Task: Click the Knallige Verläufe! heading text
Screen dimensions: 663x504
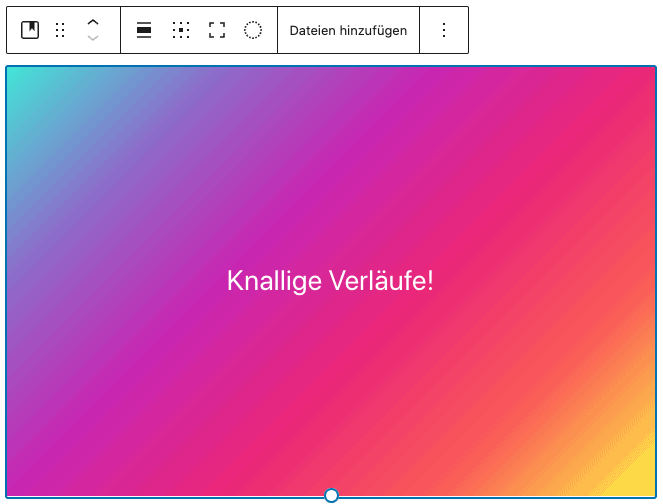Action: [330, 280]
